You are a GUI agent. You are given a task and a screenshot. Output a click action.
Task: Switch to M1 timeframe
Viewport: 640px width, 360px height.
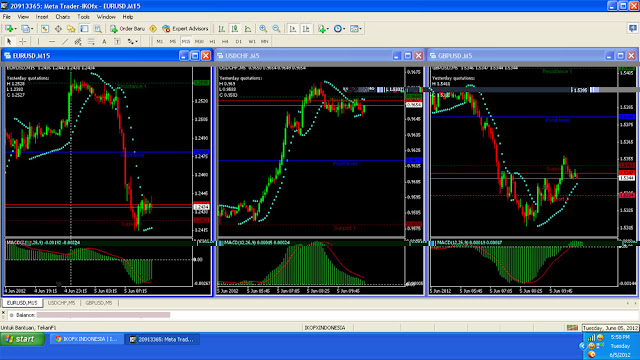[160, 41]
